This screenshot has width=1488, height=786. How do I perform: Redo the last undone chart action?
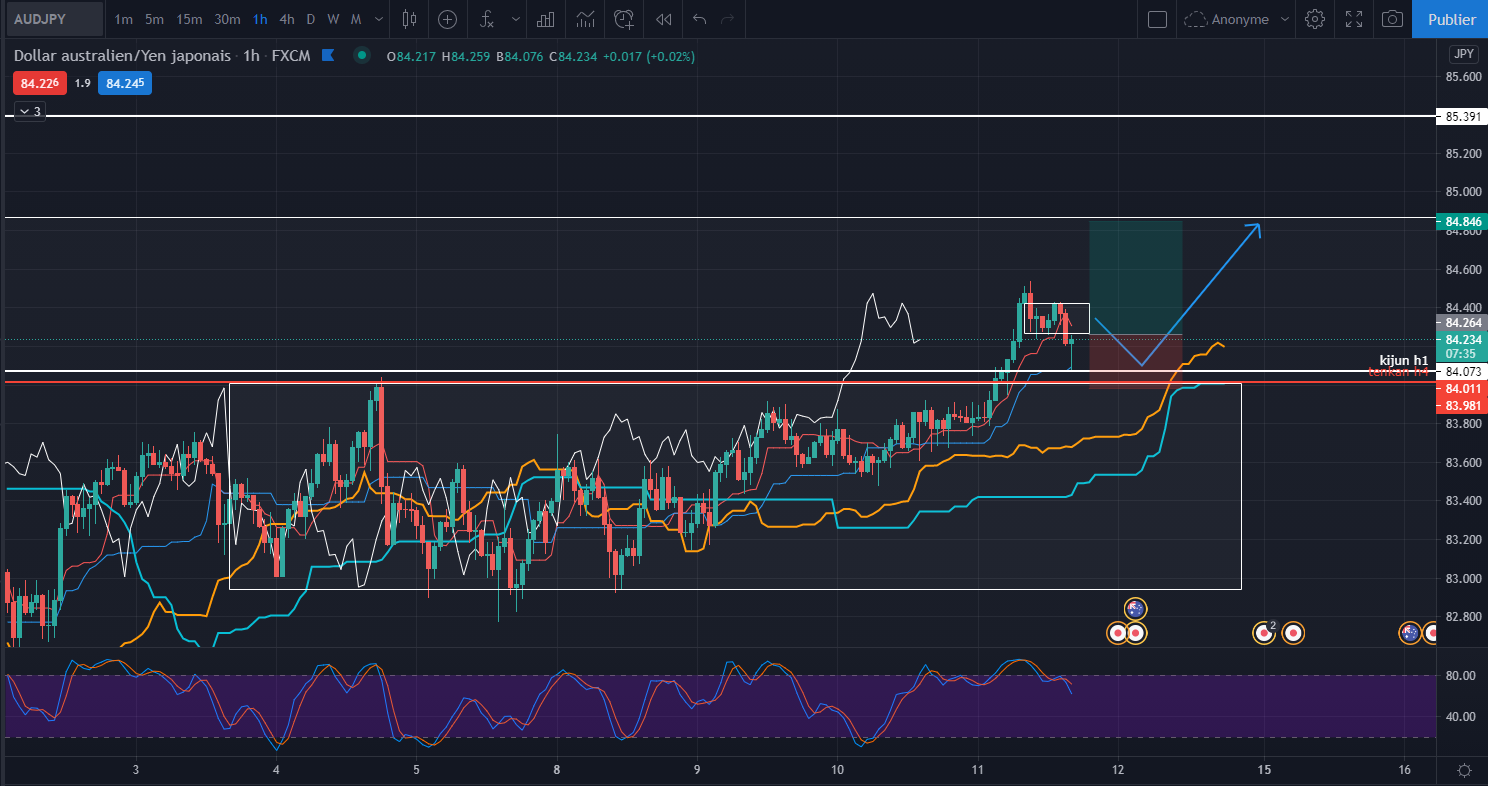pyautogui.click(x=728, y=19)
